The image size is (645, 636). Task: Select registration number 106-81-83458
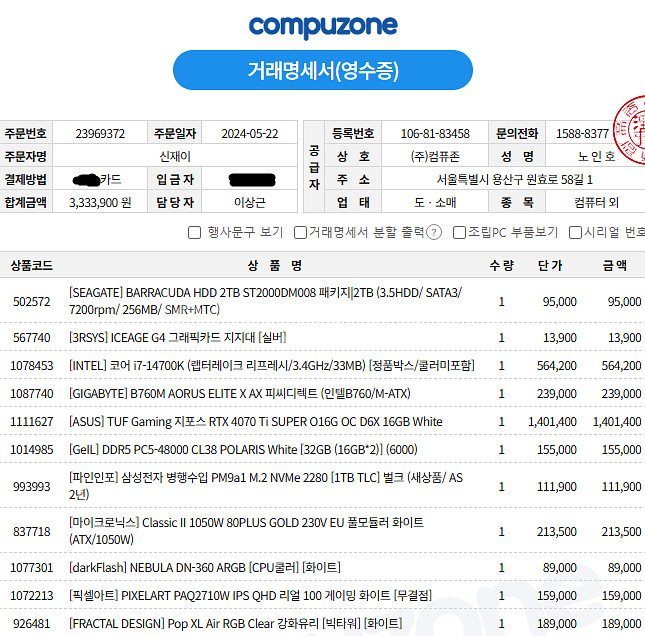(435, 134)
